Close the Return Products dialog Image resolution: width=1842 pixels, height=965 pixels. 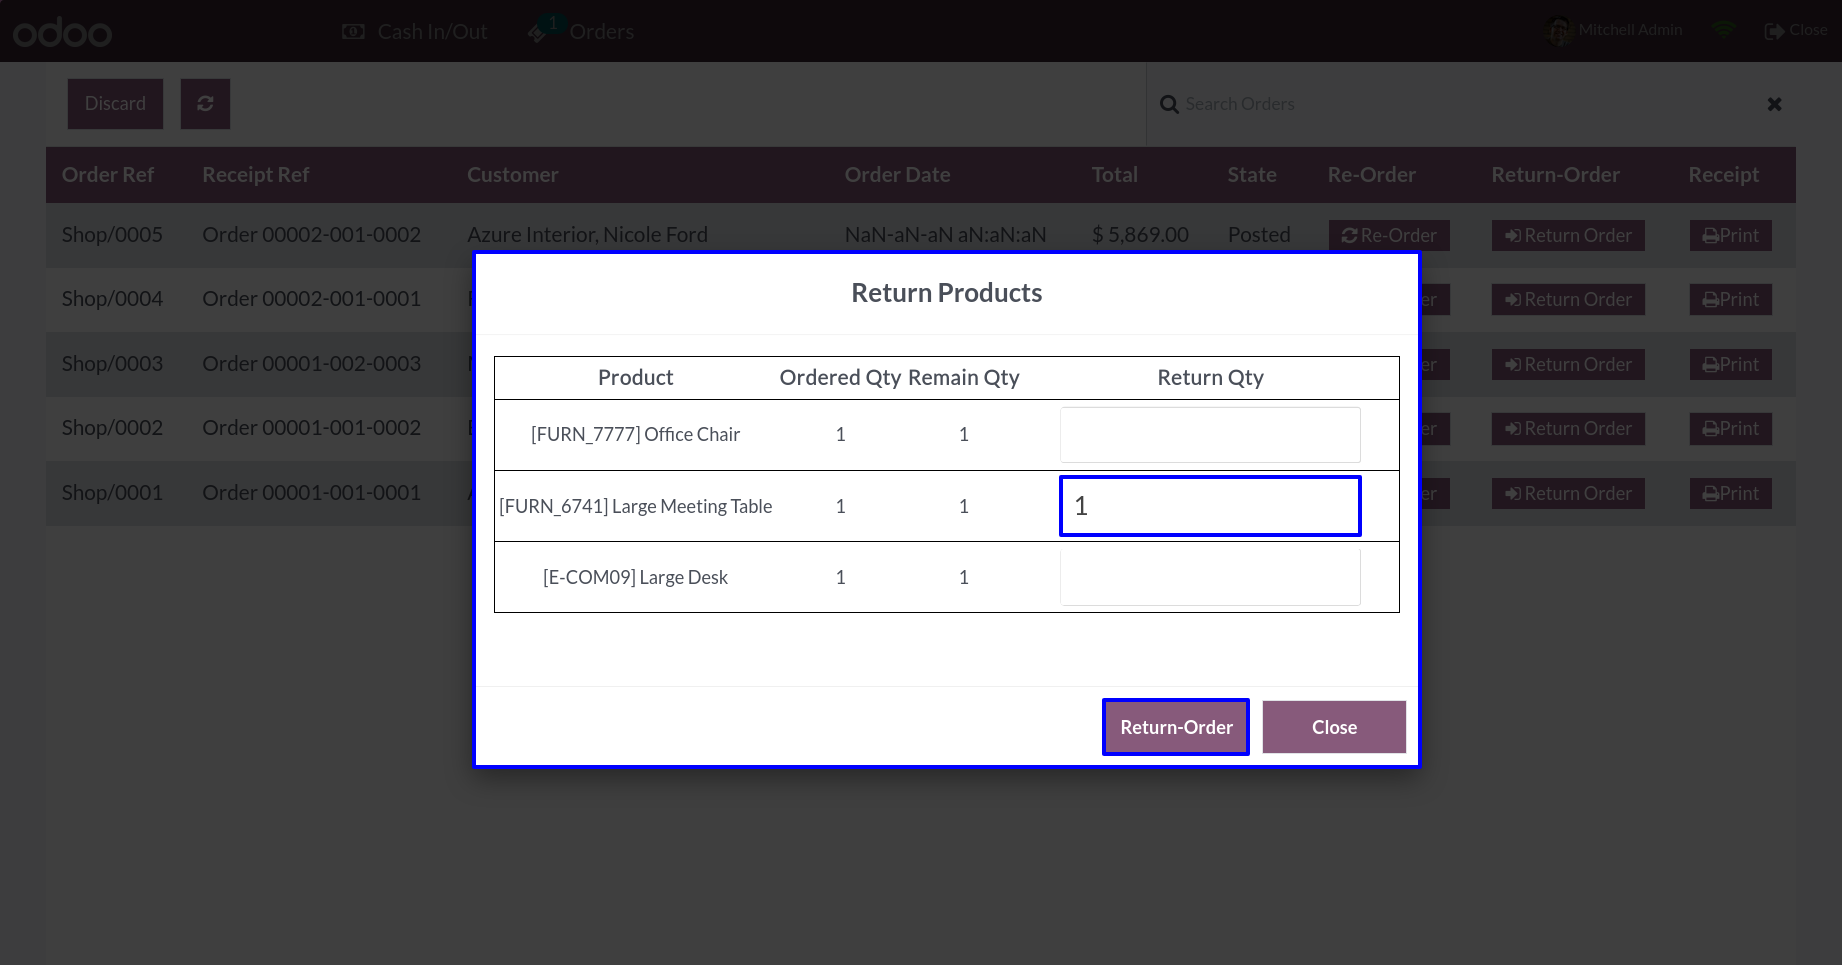pos(1334,727)
